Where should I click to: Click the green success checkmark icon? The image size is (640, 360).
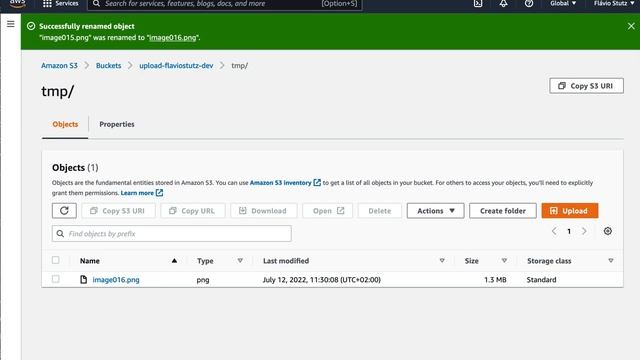click(x=31, y=26)
